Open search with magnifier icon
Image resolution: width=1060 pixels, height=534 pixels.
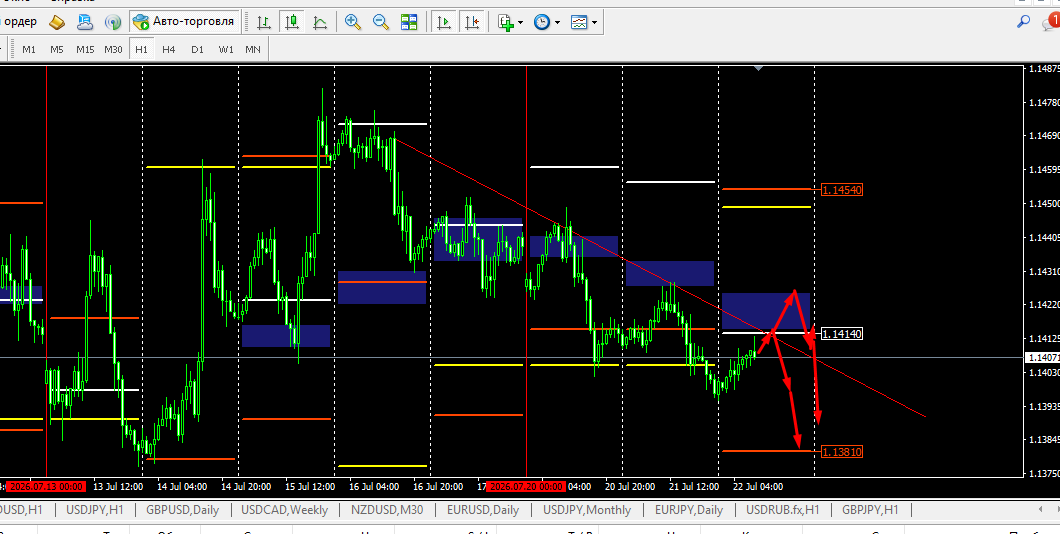[1023, 22]
